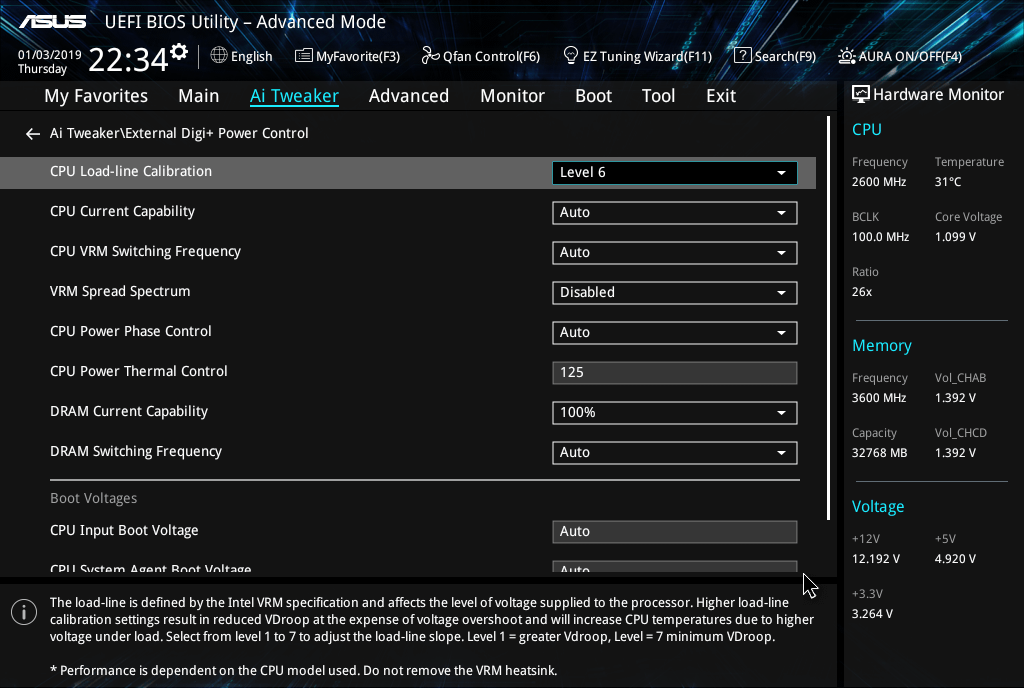
Task: Click the Hardware Monitor display icon
Action: (861, 94)
